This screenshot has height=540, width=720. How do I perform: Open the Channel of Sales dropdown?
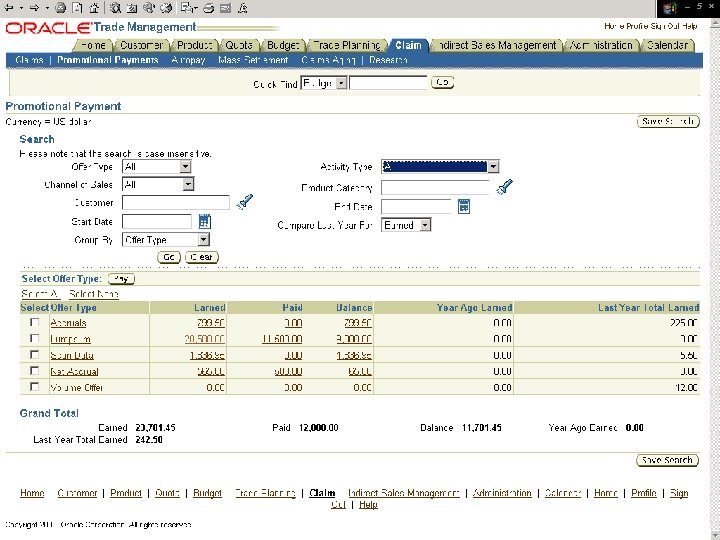point(158,185)
